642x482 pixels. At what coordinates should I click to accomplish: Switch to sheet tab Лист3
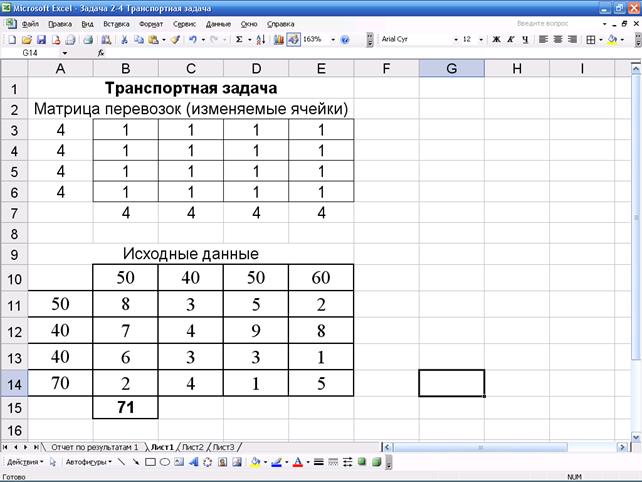[x=224, y=447]
